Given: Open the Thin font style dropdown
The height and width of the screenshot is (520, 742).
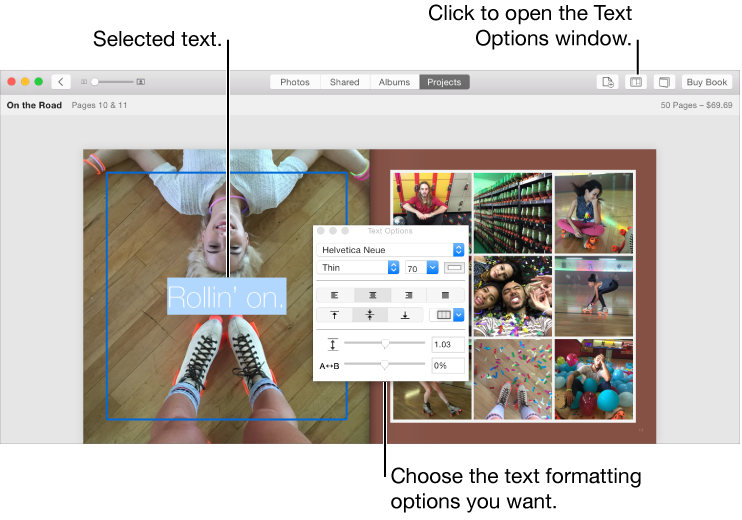Looking at the screenshot, I should coord(359,268).
